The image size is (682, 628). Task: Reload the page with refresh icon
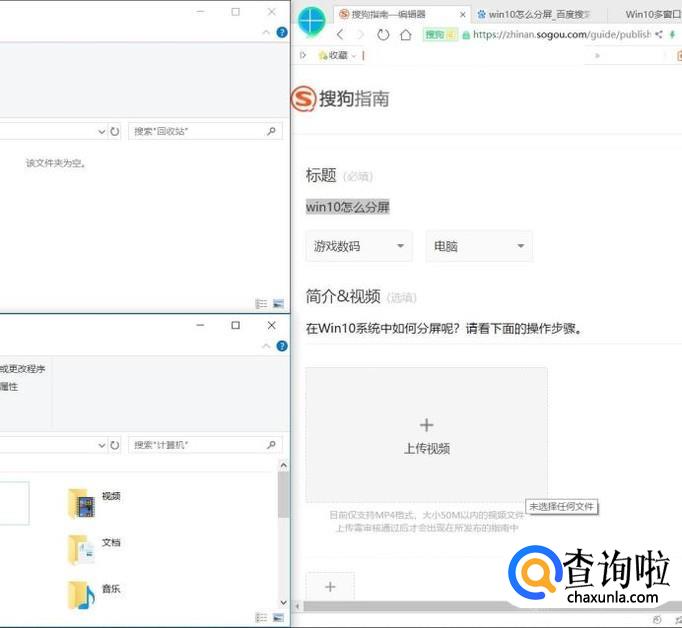[x=383, y=34]
